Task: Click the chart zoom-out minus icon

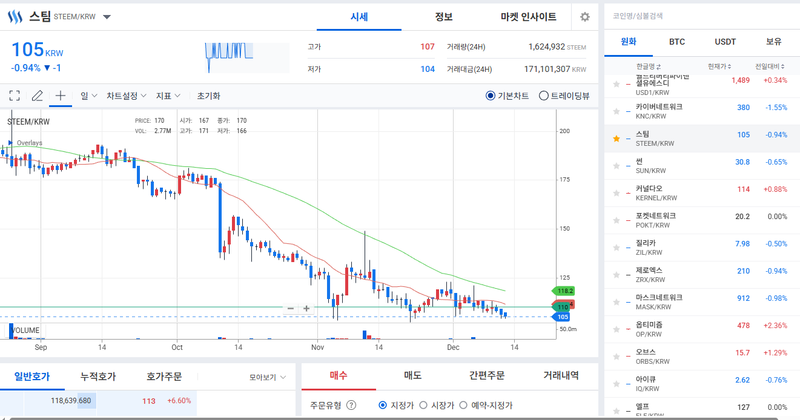Action: click(x=290, y=309)
